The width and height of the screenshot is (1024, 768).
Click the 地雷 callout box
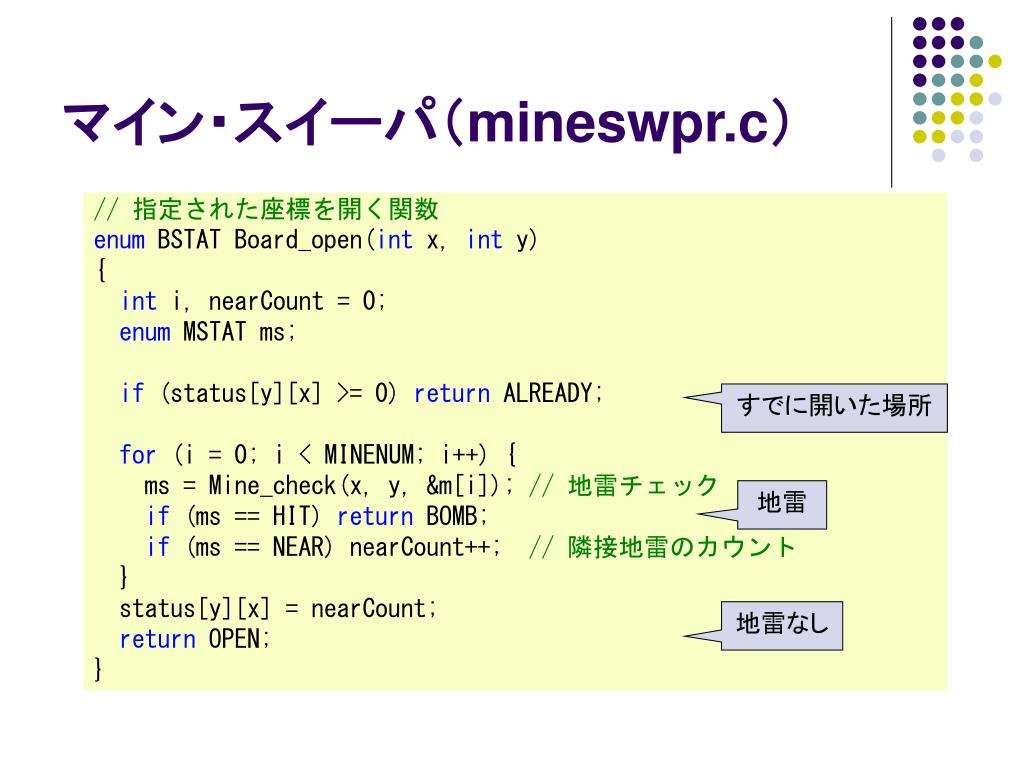click(x=782, y=505)
